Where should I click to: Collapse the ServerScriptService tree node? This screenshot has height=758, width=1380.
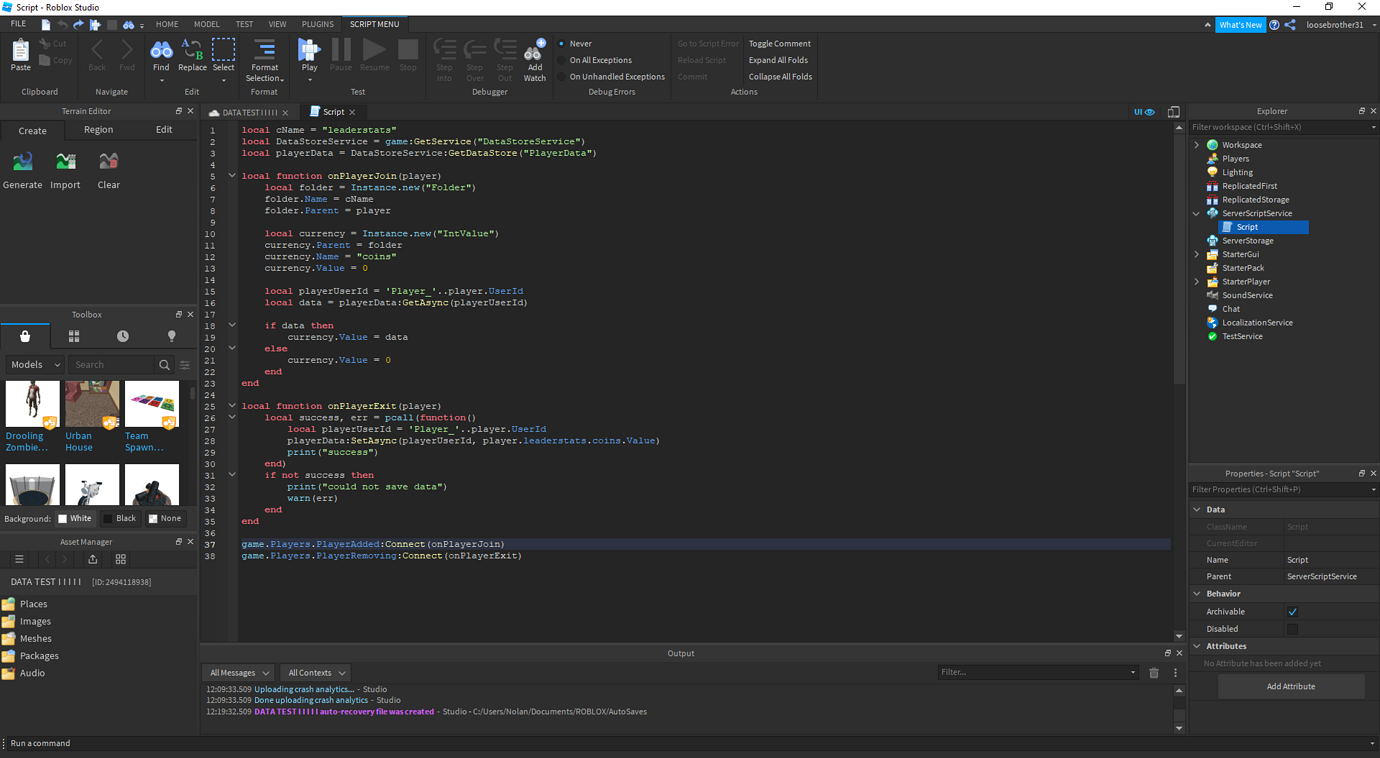pos(1196,213)
